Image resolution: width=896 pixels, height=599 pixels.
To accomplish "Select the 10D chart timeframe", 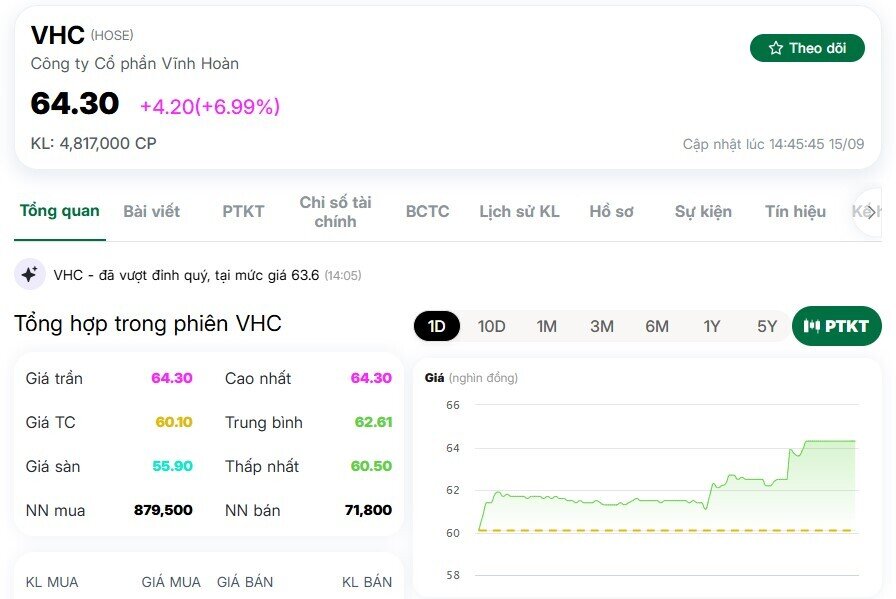I will 491,326.
